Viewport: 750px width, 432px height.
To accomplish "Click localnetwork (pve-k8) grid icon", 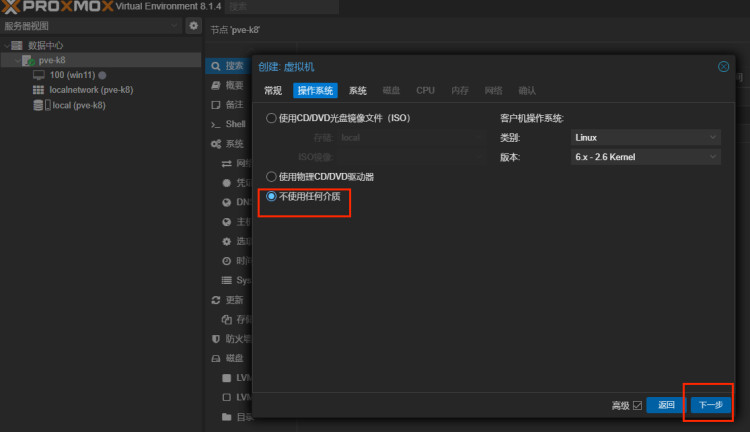I will pyautogui.click(x=38, y=90).
